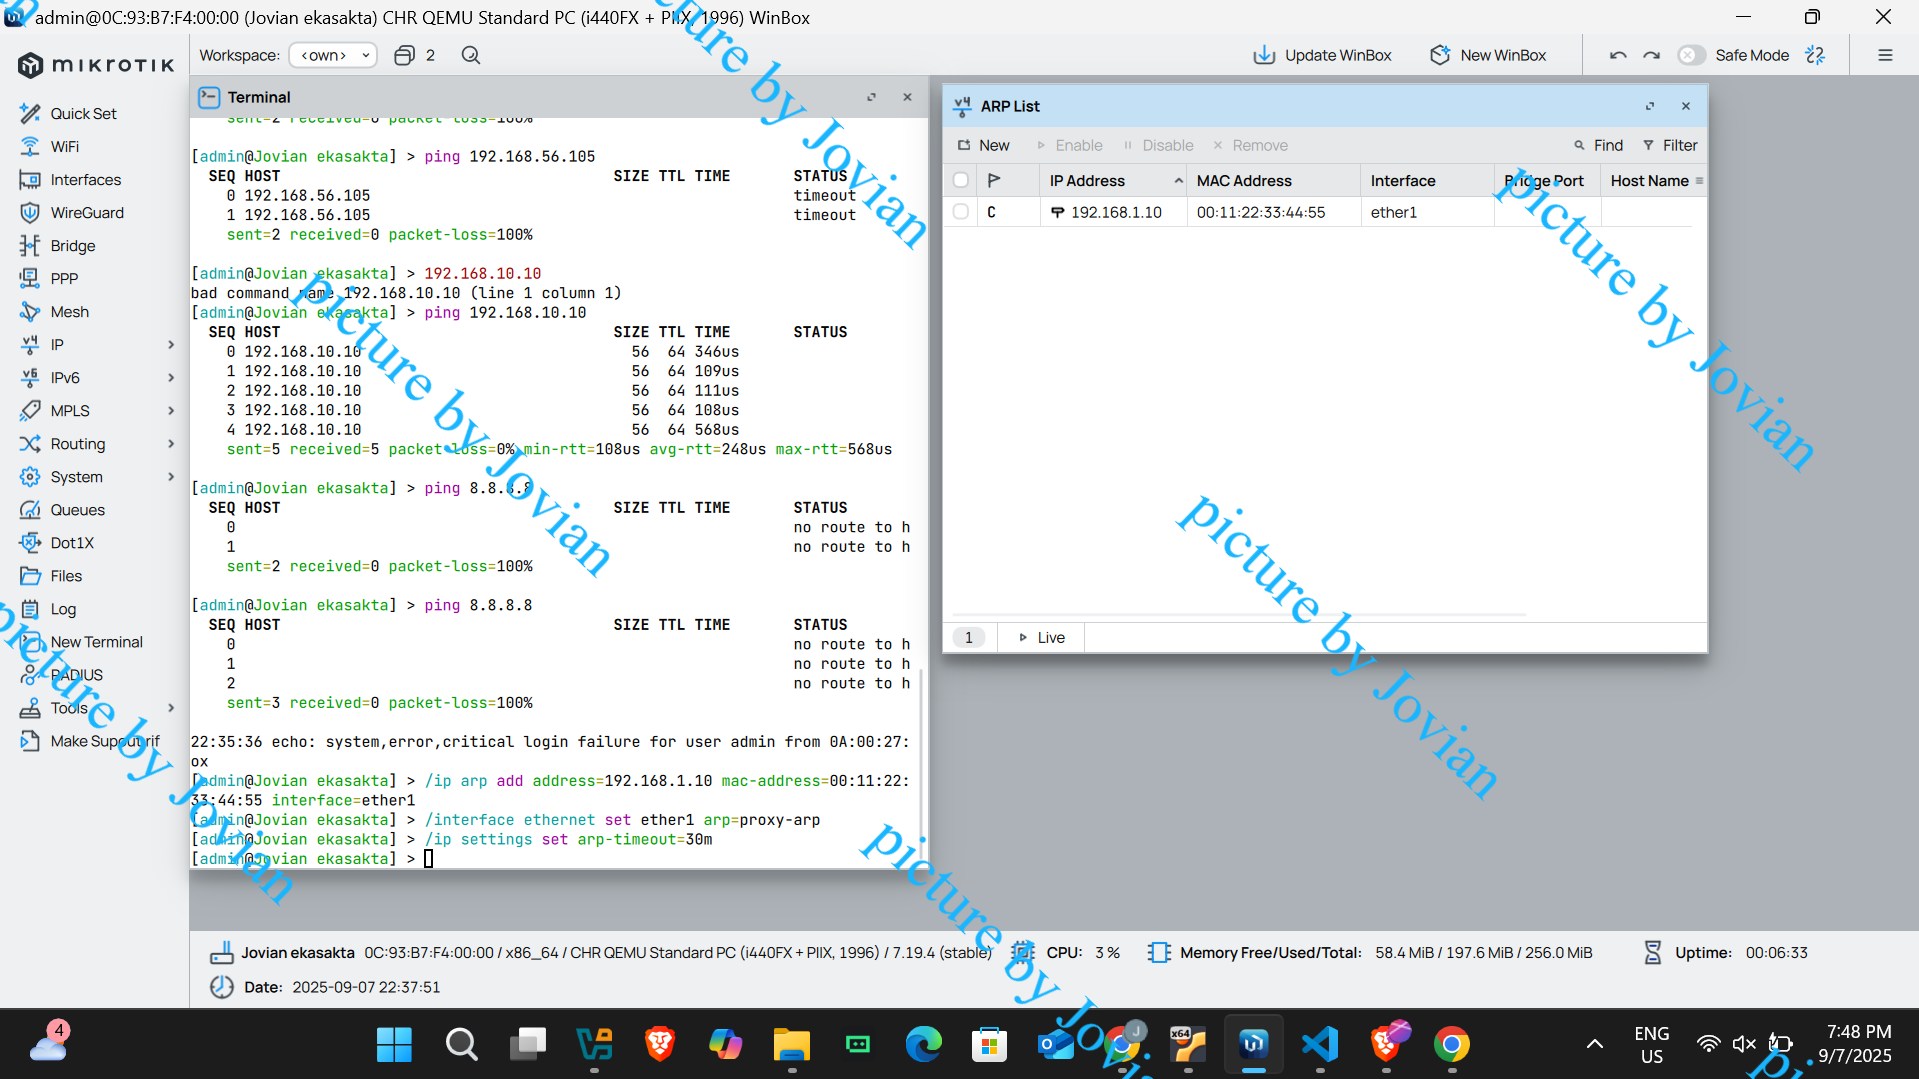The image size is (1919, 1079).
Task: Click Make Supout.rif
Action: [104, 740]
